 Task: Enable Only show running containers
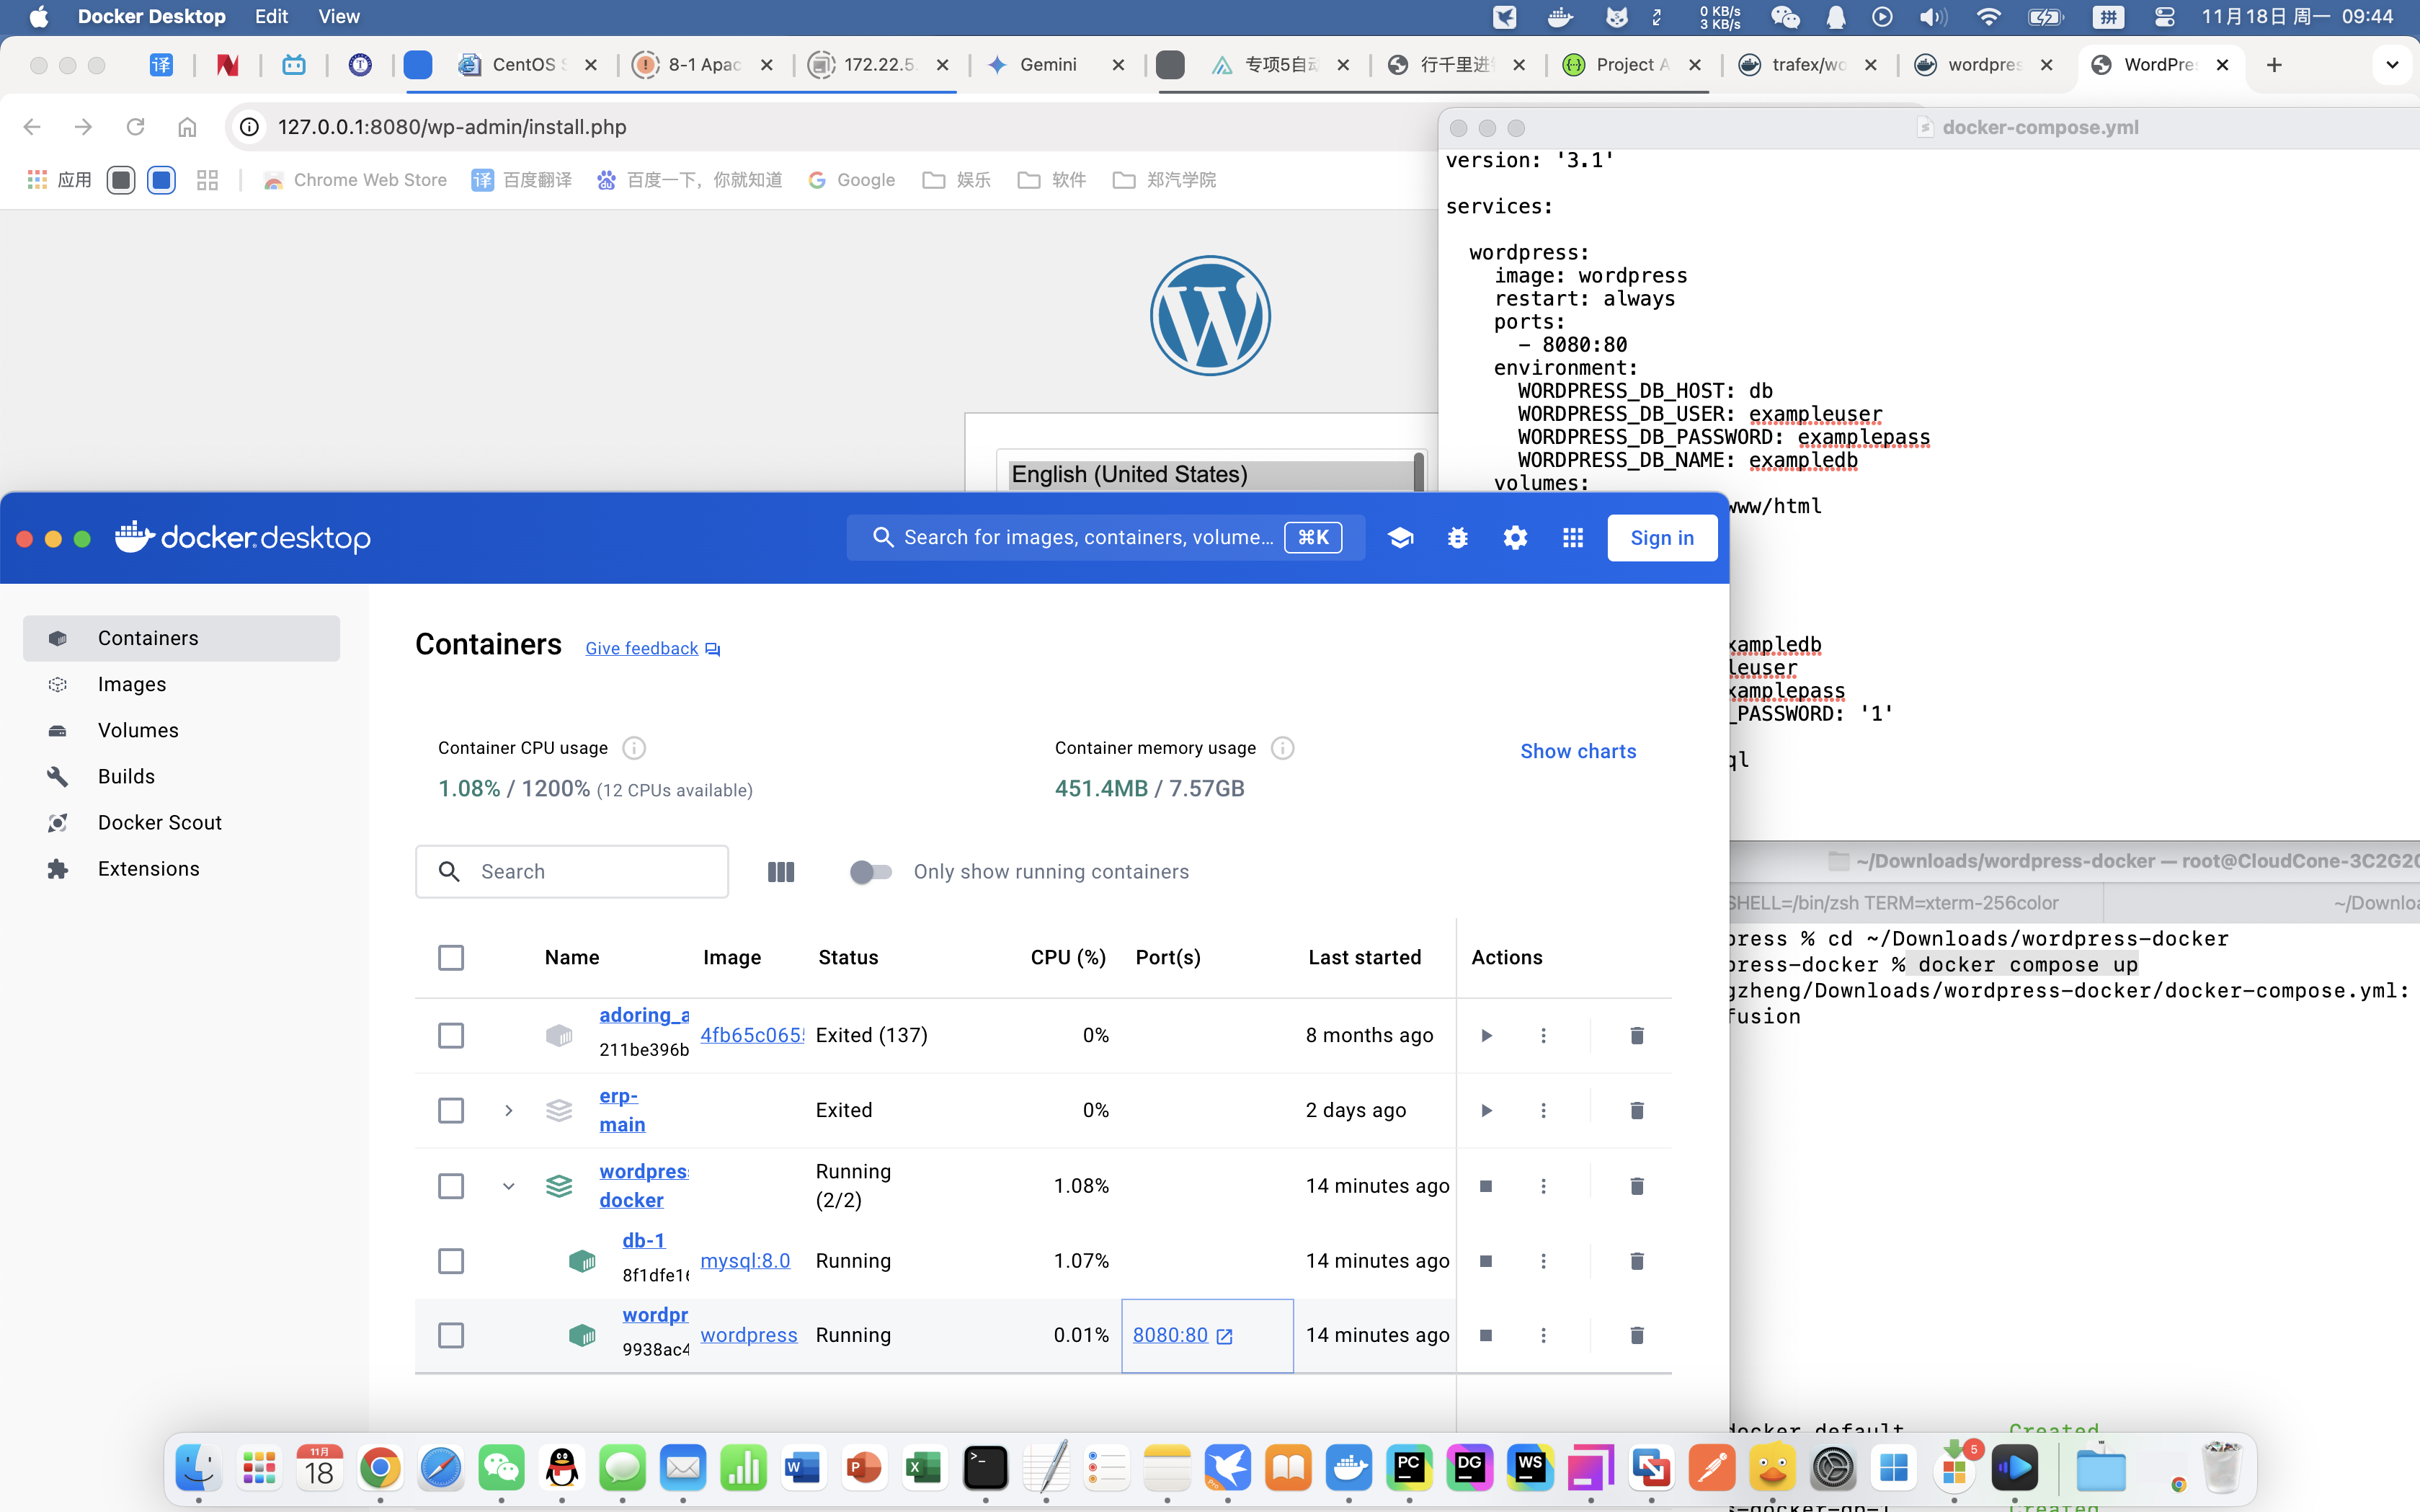871,871
